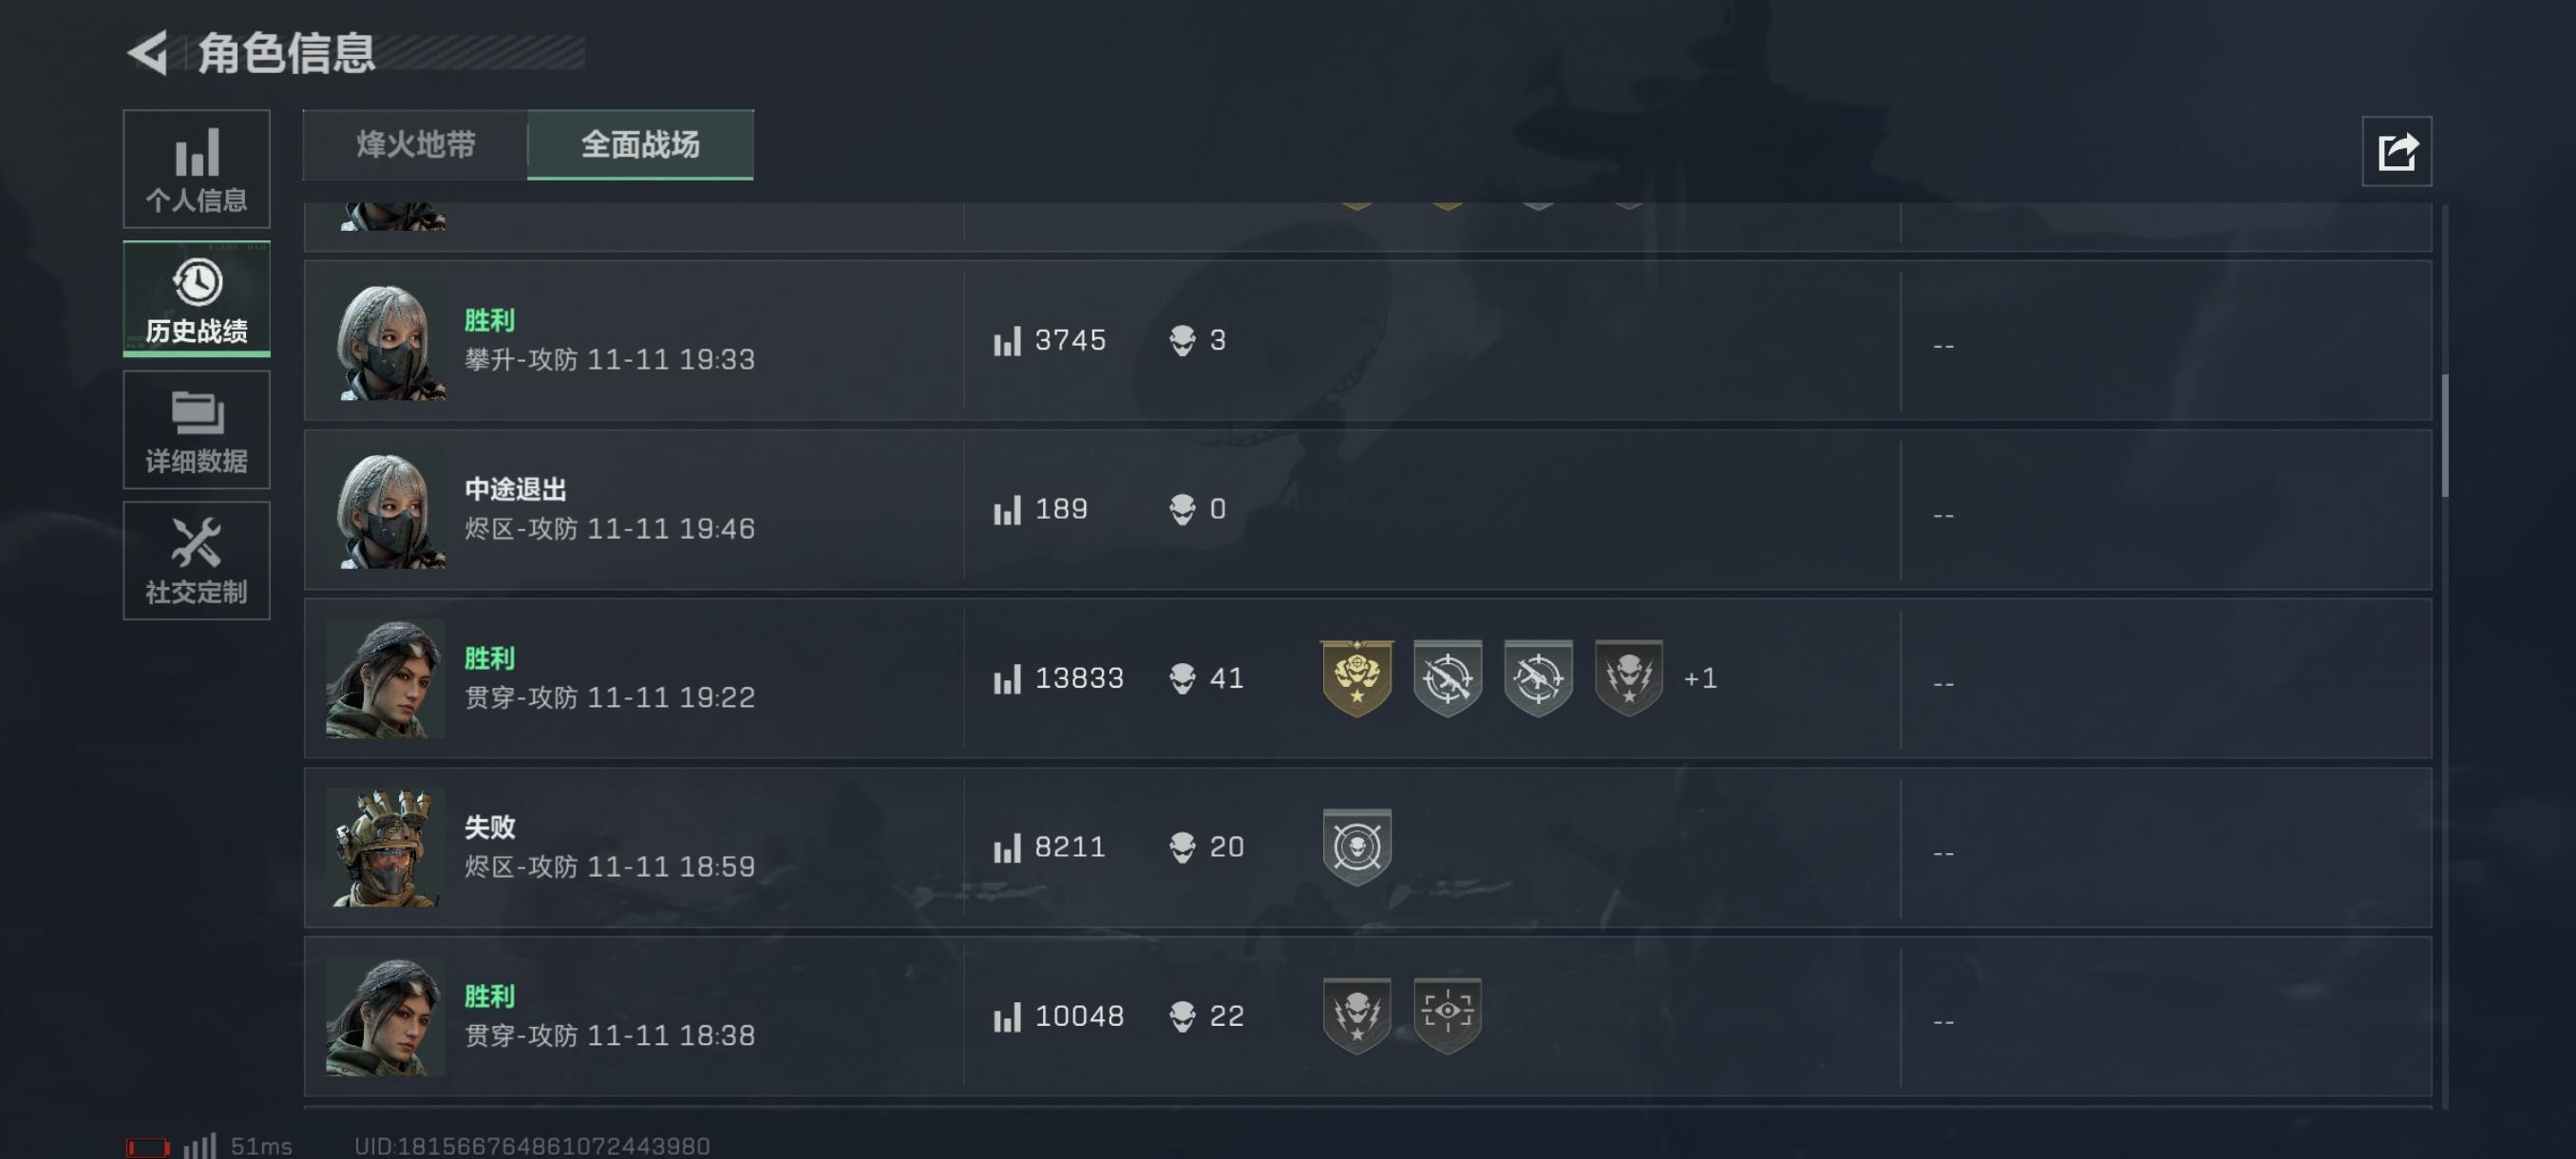
Task: Click the gold medal badge in 13833 match
Action: click(1356, 678)
